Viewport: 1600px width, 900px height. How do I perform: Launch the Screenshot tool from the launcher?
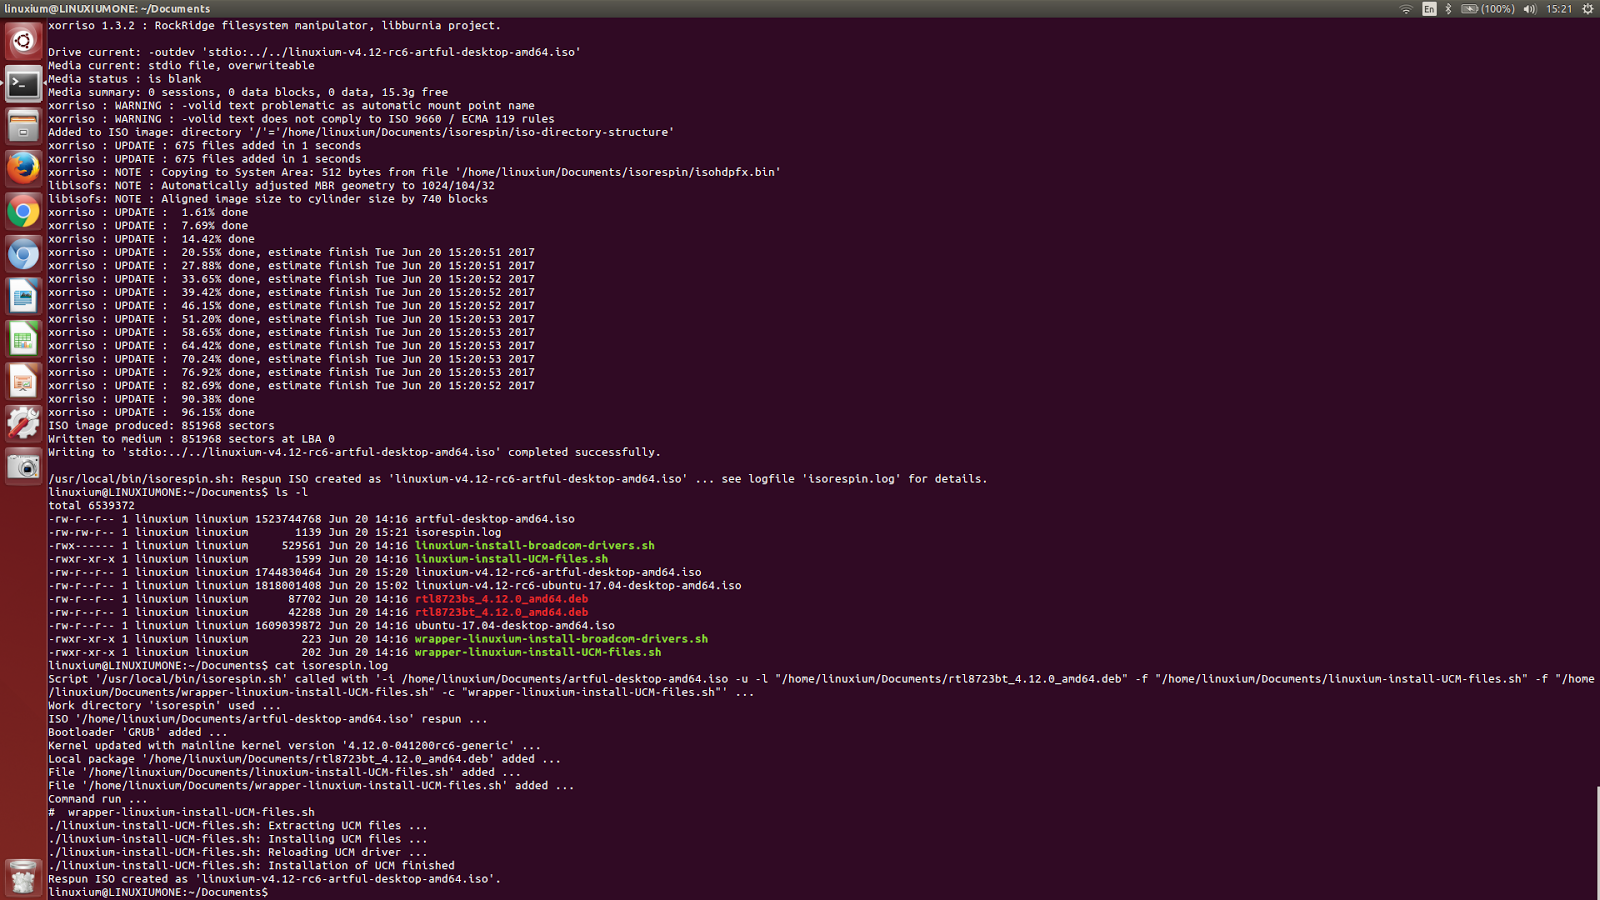(x=23, y=465)
